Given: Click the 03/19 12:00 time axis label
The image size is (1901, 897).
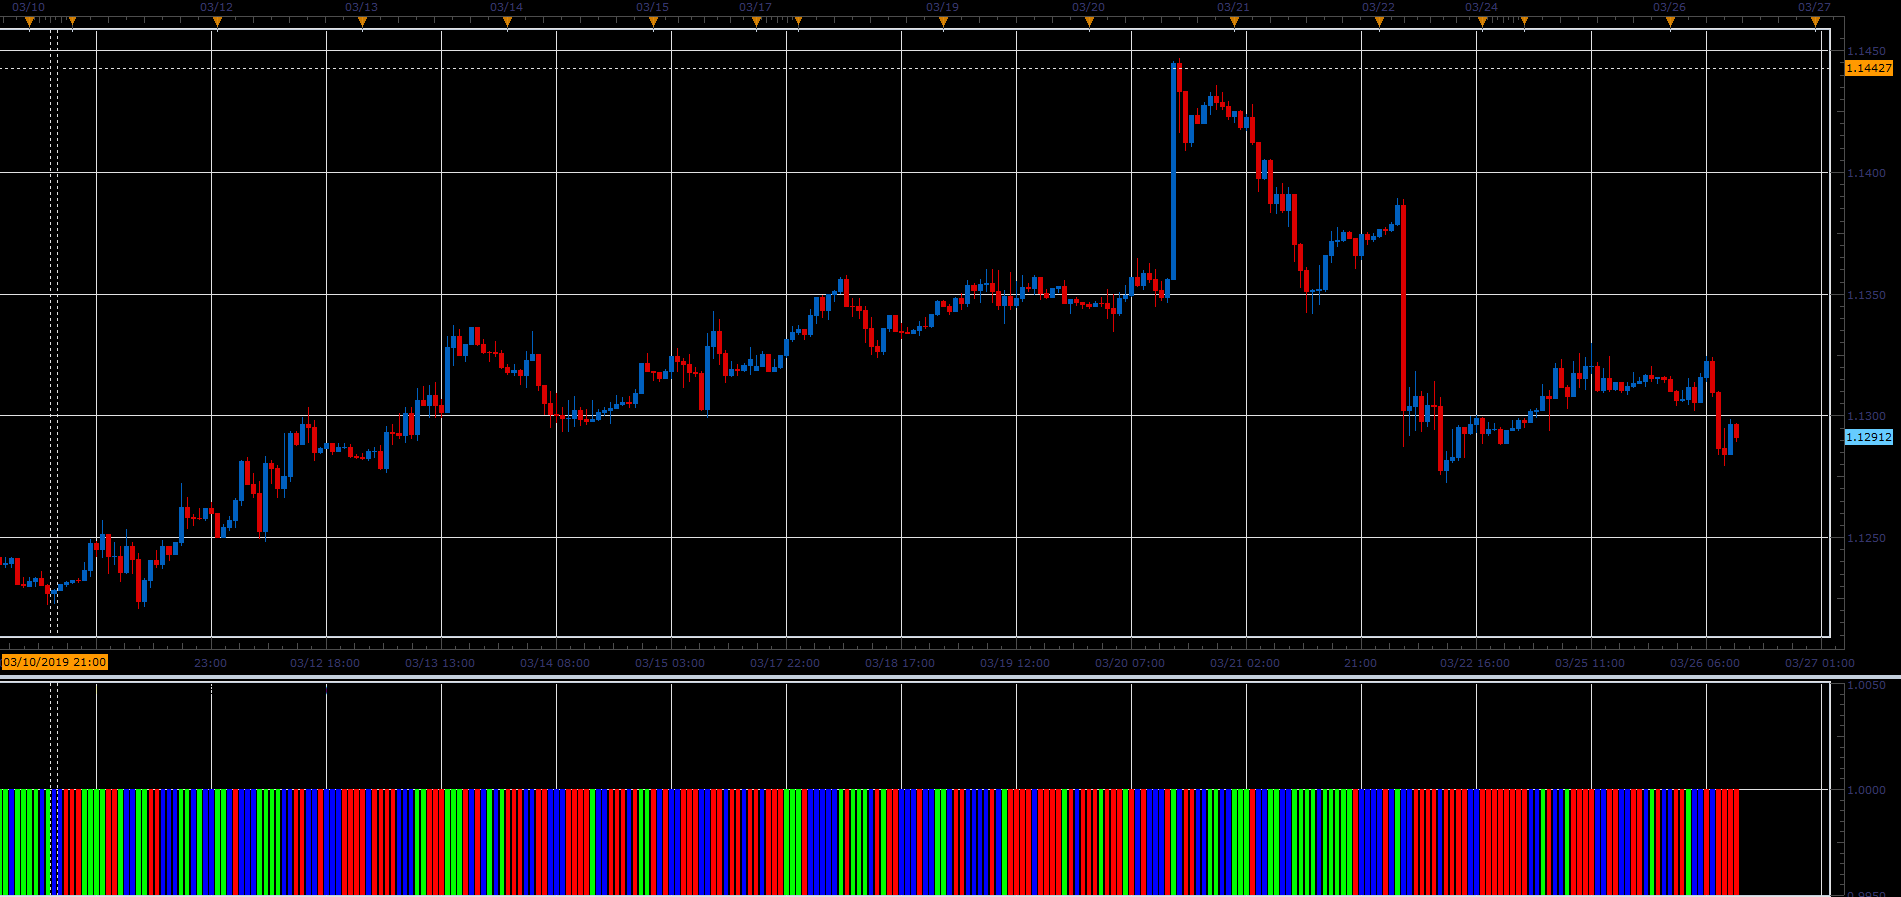Looking at the screenshot, I should point(1015,663).
